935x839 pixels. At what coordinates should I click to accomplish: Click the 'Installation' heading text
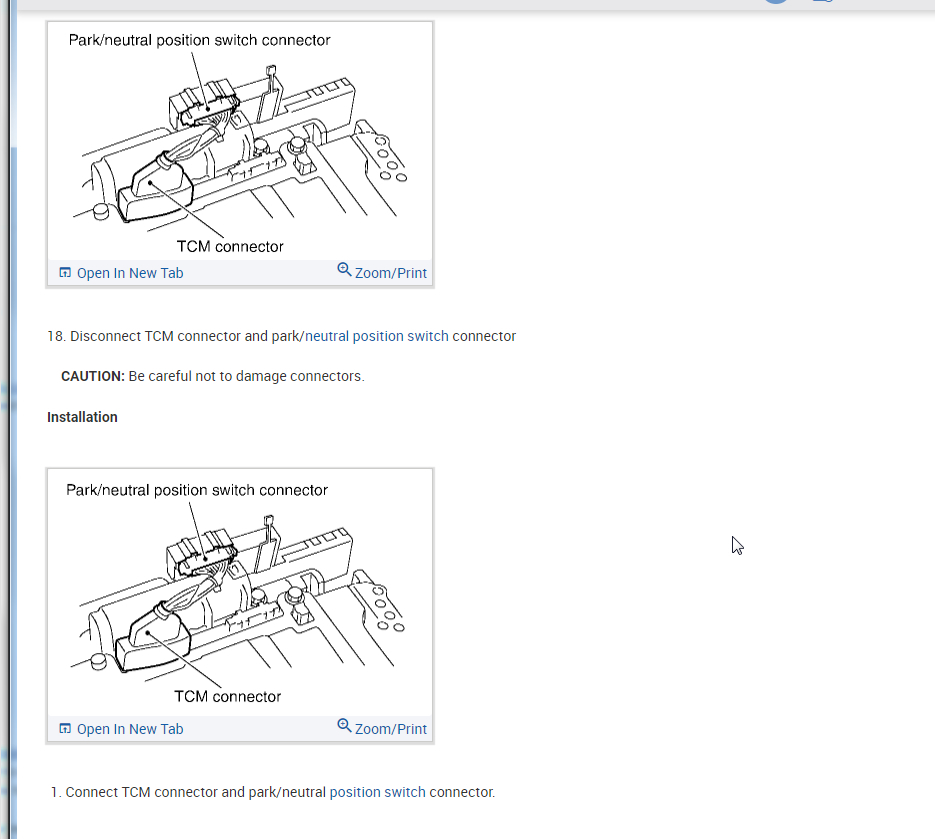[82, 417]
